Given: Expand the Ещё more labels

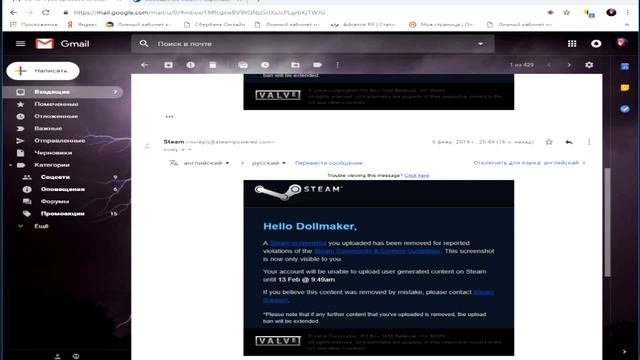Looking at the screenshot, I should pyautogui.click(x=41, y=226).
